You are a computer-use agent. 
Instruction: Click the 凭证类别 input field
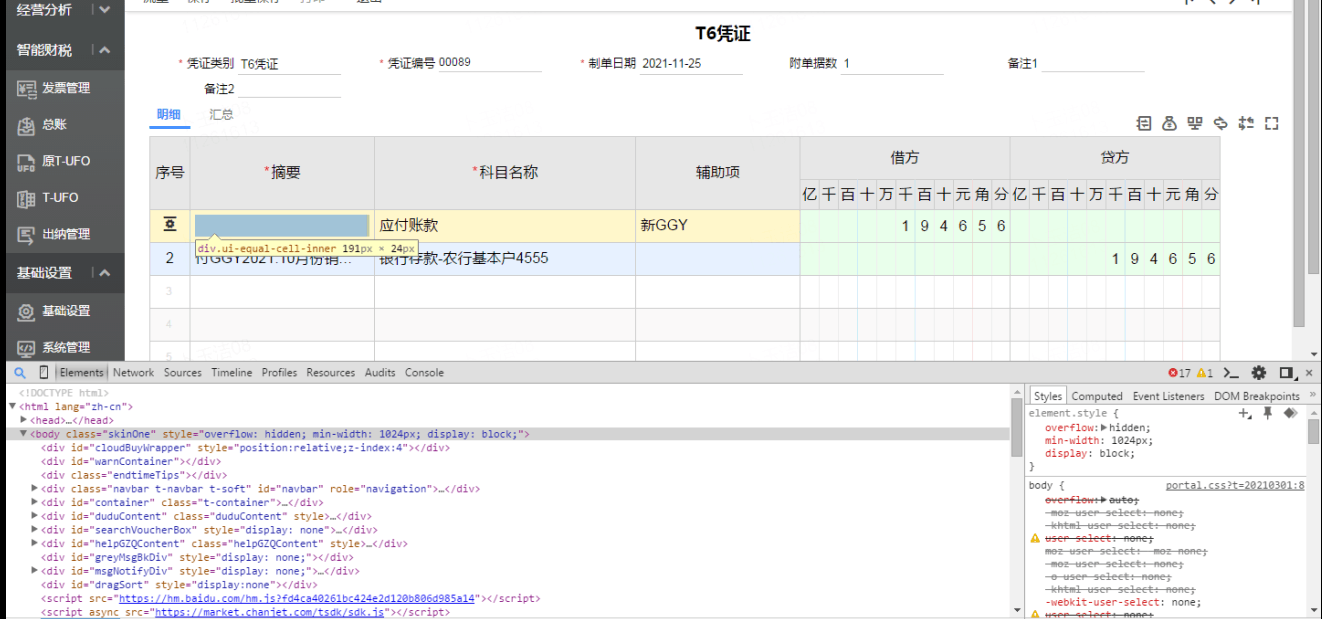290,64
